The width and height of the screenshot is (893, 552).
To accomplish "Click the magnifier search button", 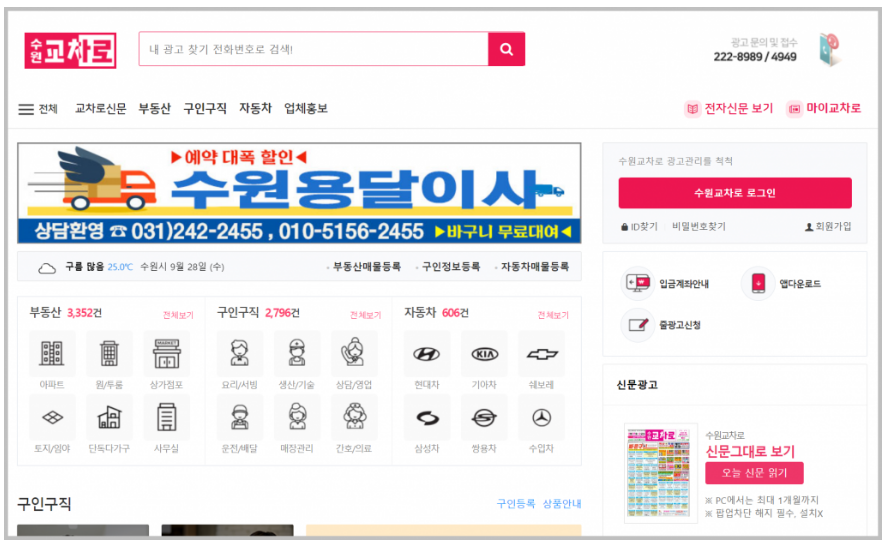I will (506, 49).
